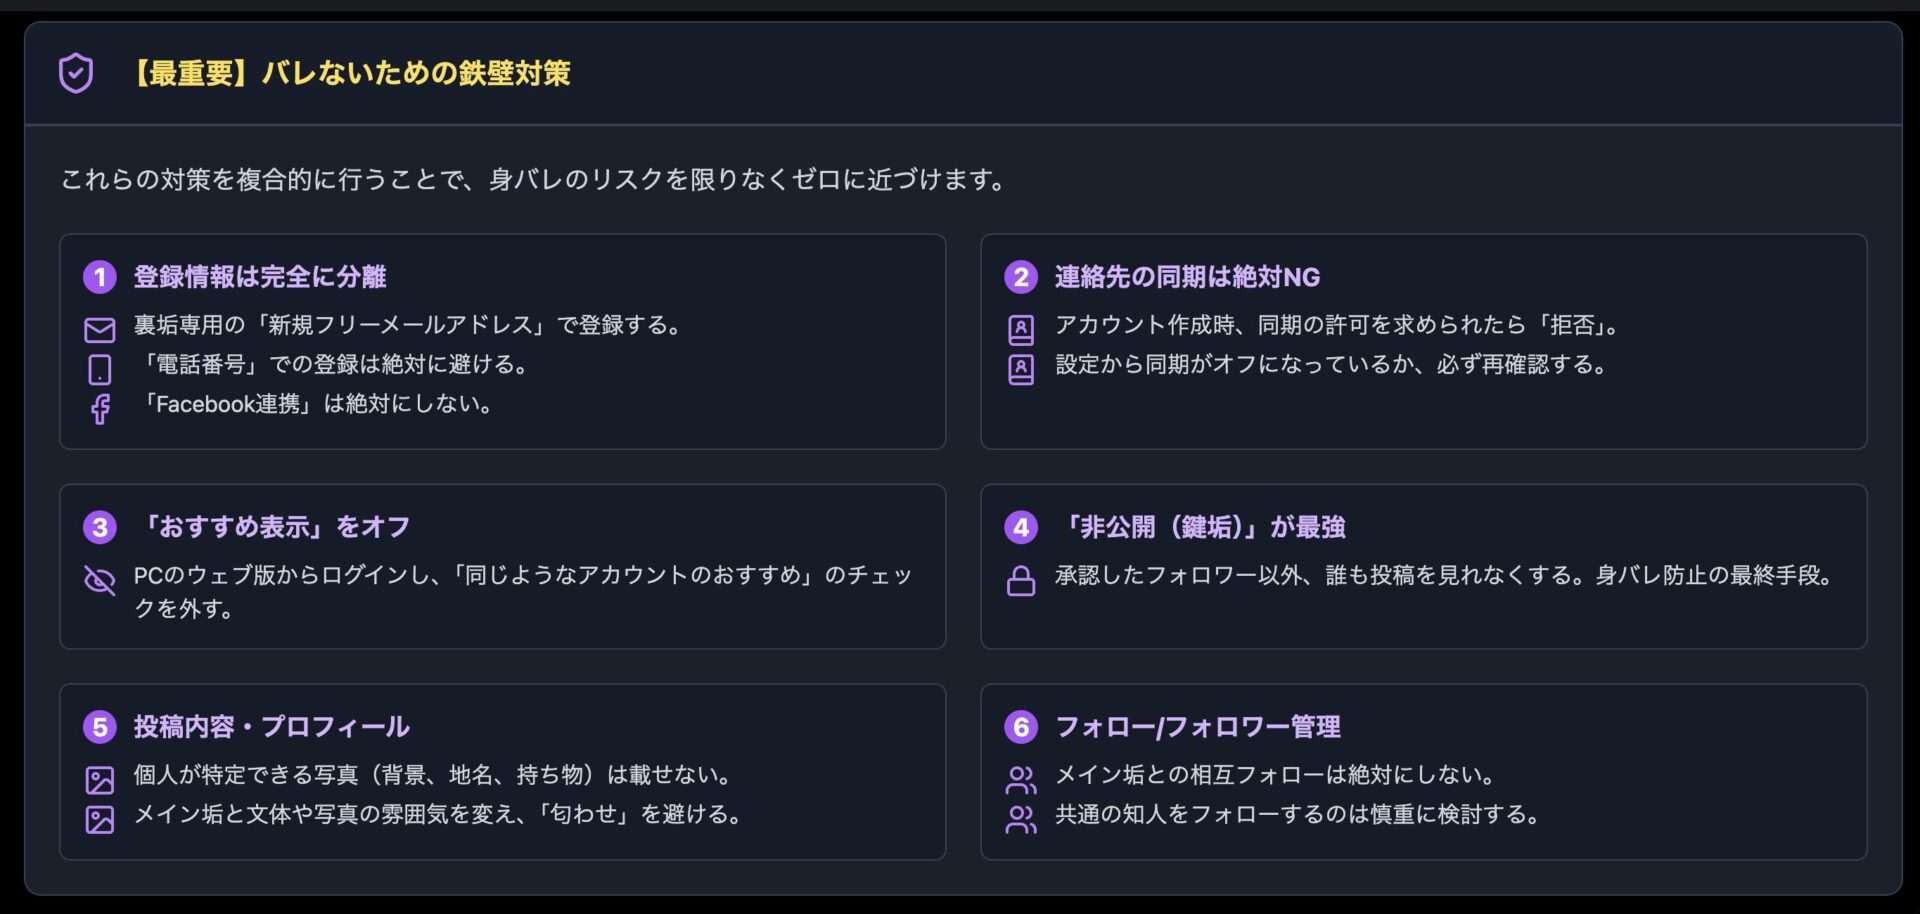This screenshot has width=1920, height=914.
Task: Select the purple number 6 badge
Action: click(1021, 727)
